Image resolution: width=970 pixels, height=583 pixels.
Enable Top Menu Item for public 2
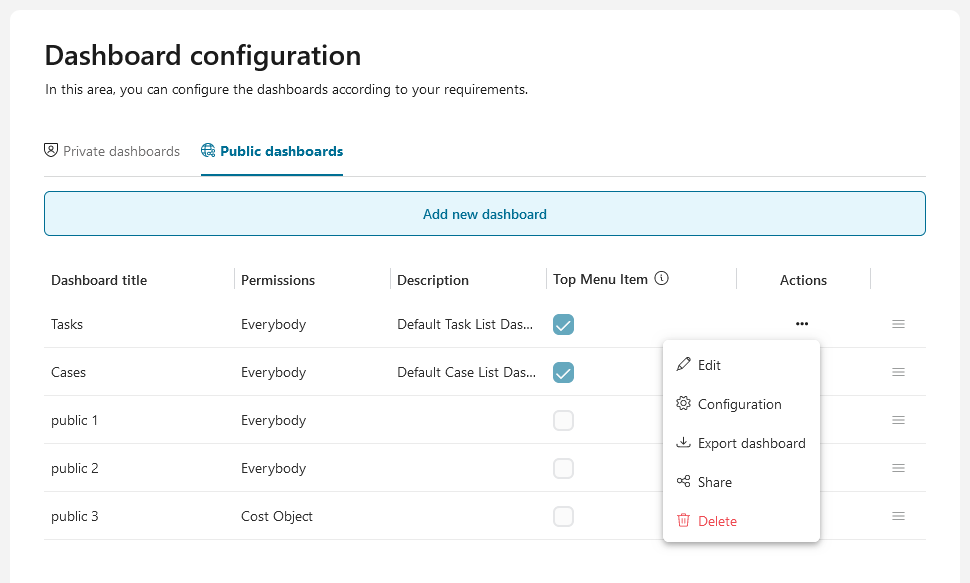pyautogui.click(x=563, y=468)
